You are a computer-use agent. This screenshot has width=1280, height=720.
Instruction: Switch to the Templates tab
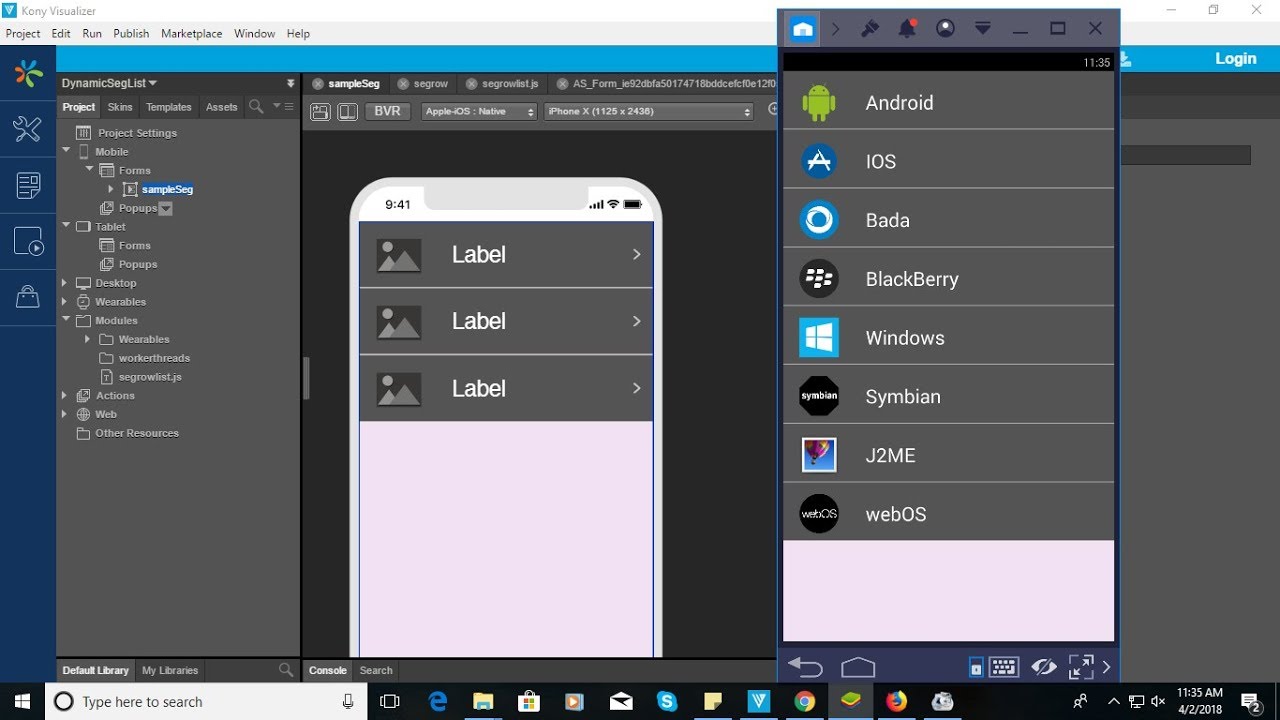click(169, 107)
